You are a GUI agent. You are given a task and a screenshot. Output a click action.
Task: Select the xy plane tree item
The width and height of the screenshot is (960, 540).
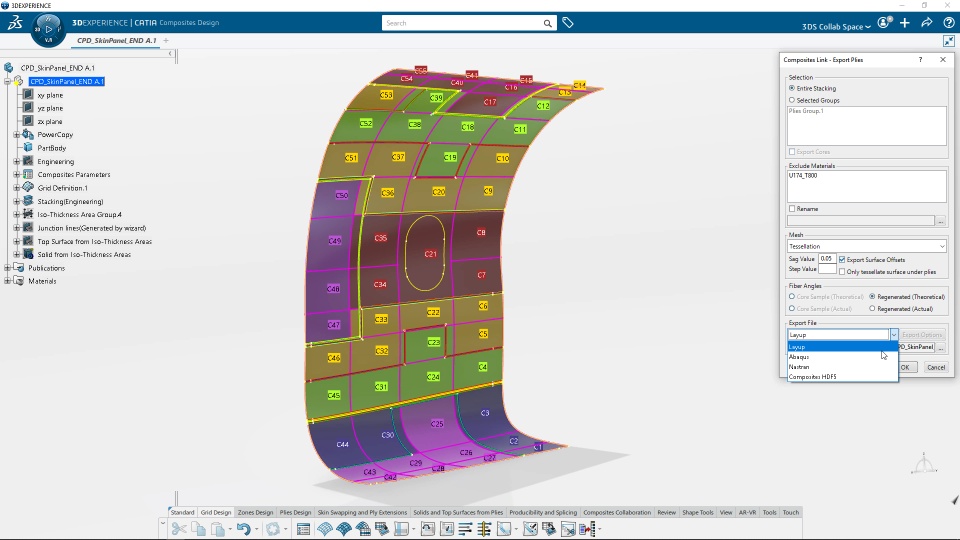point(50,96)
